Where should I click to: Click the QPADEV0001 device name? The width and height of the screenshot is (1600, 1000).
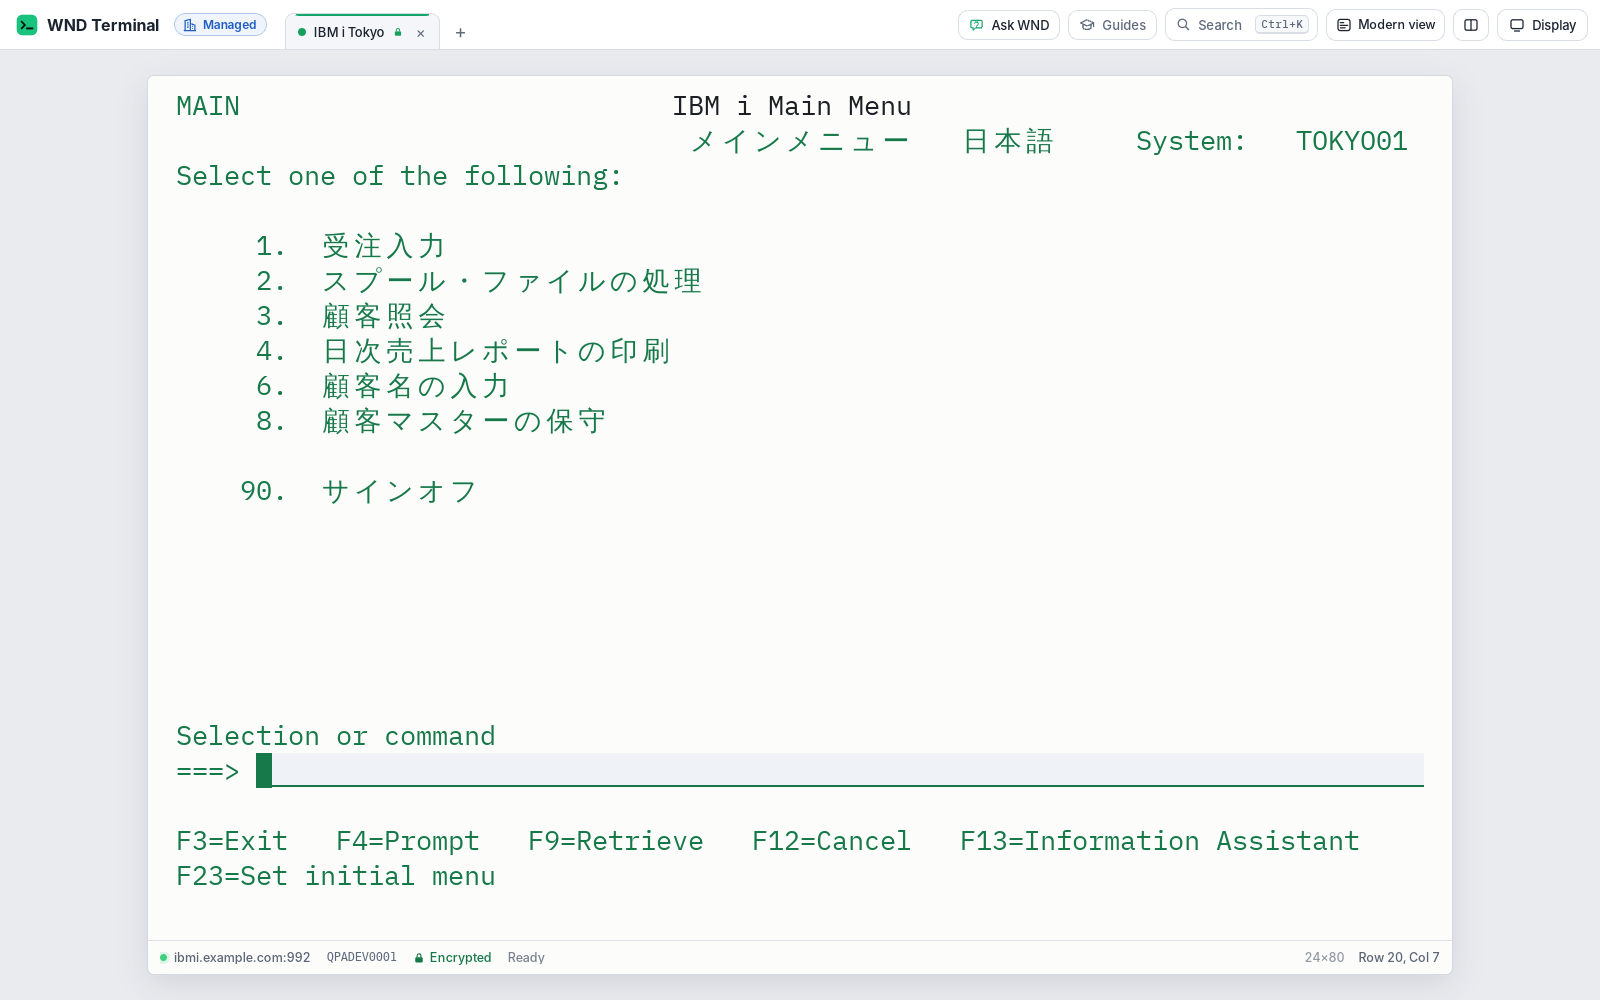(x=362, y=957)
